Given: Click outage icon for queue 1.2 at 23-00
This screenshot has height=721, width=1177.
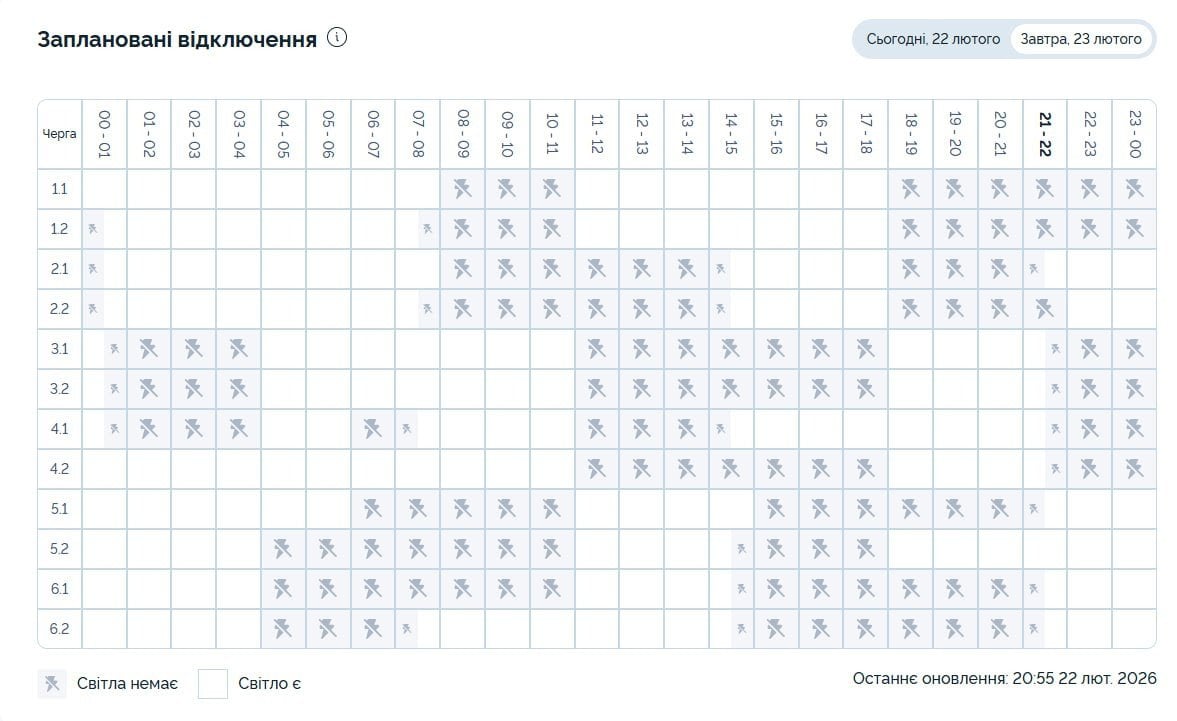Looking at the screenshot, I should coord(1134,229).
